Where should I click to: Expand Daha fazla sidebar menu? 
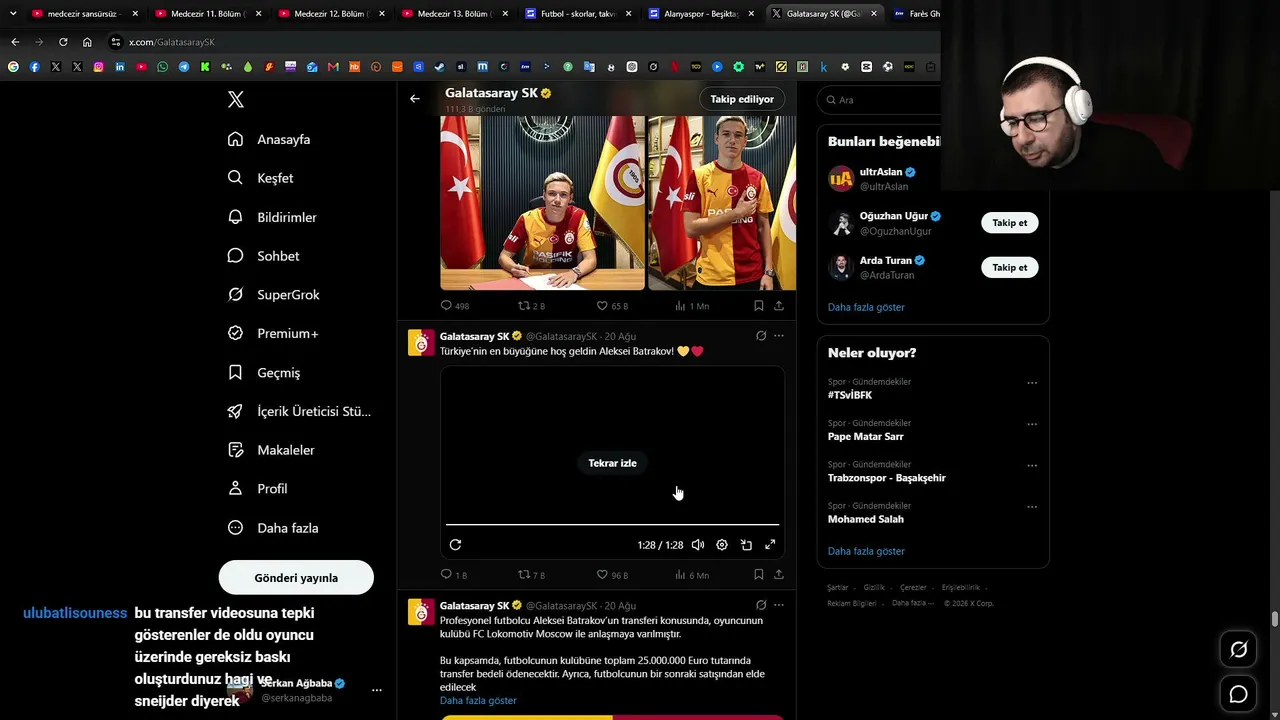273,528
